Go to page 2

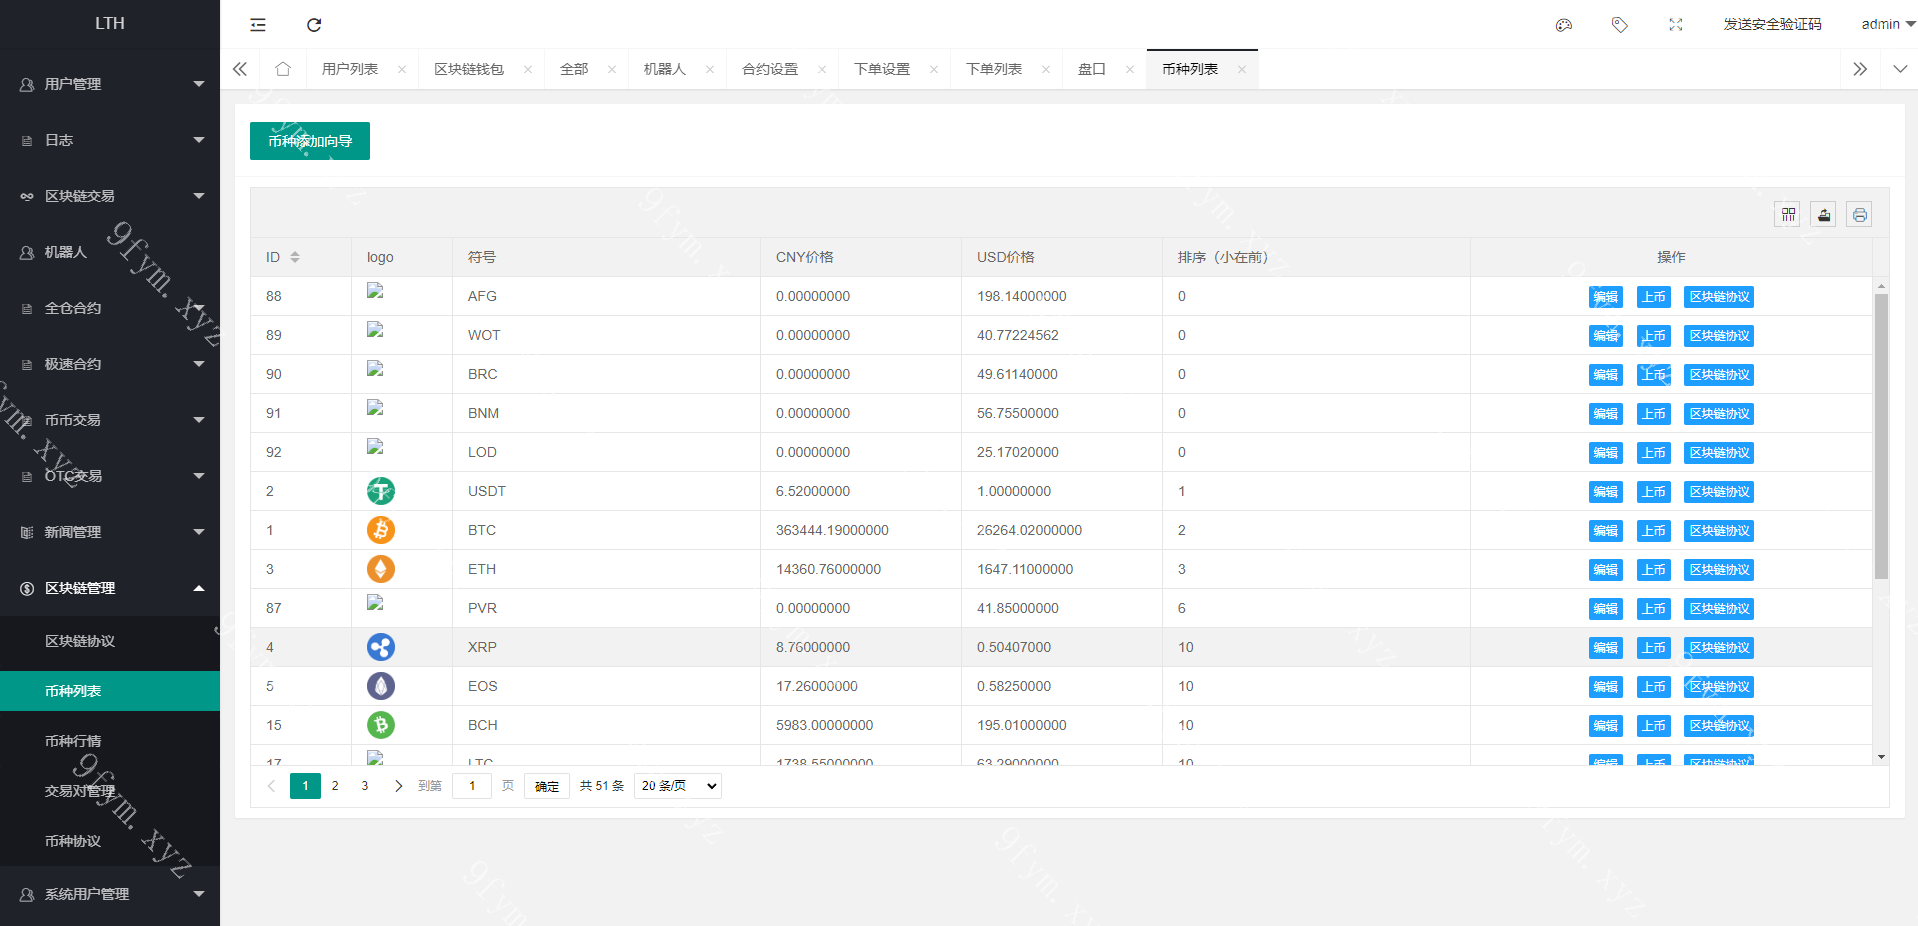pos(335,786)
